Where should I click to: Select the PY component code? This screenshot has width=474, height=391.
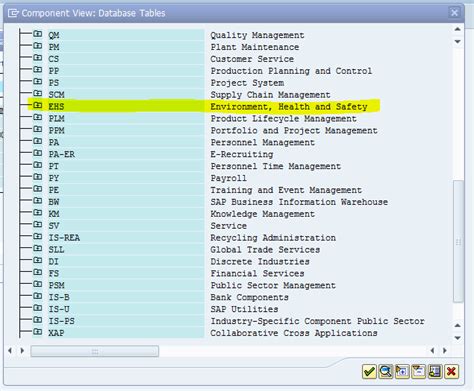coord(54,178)
